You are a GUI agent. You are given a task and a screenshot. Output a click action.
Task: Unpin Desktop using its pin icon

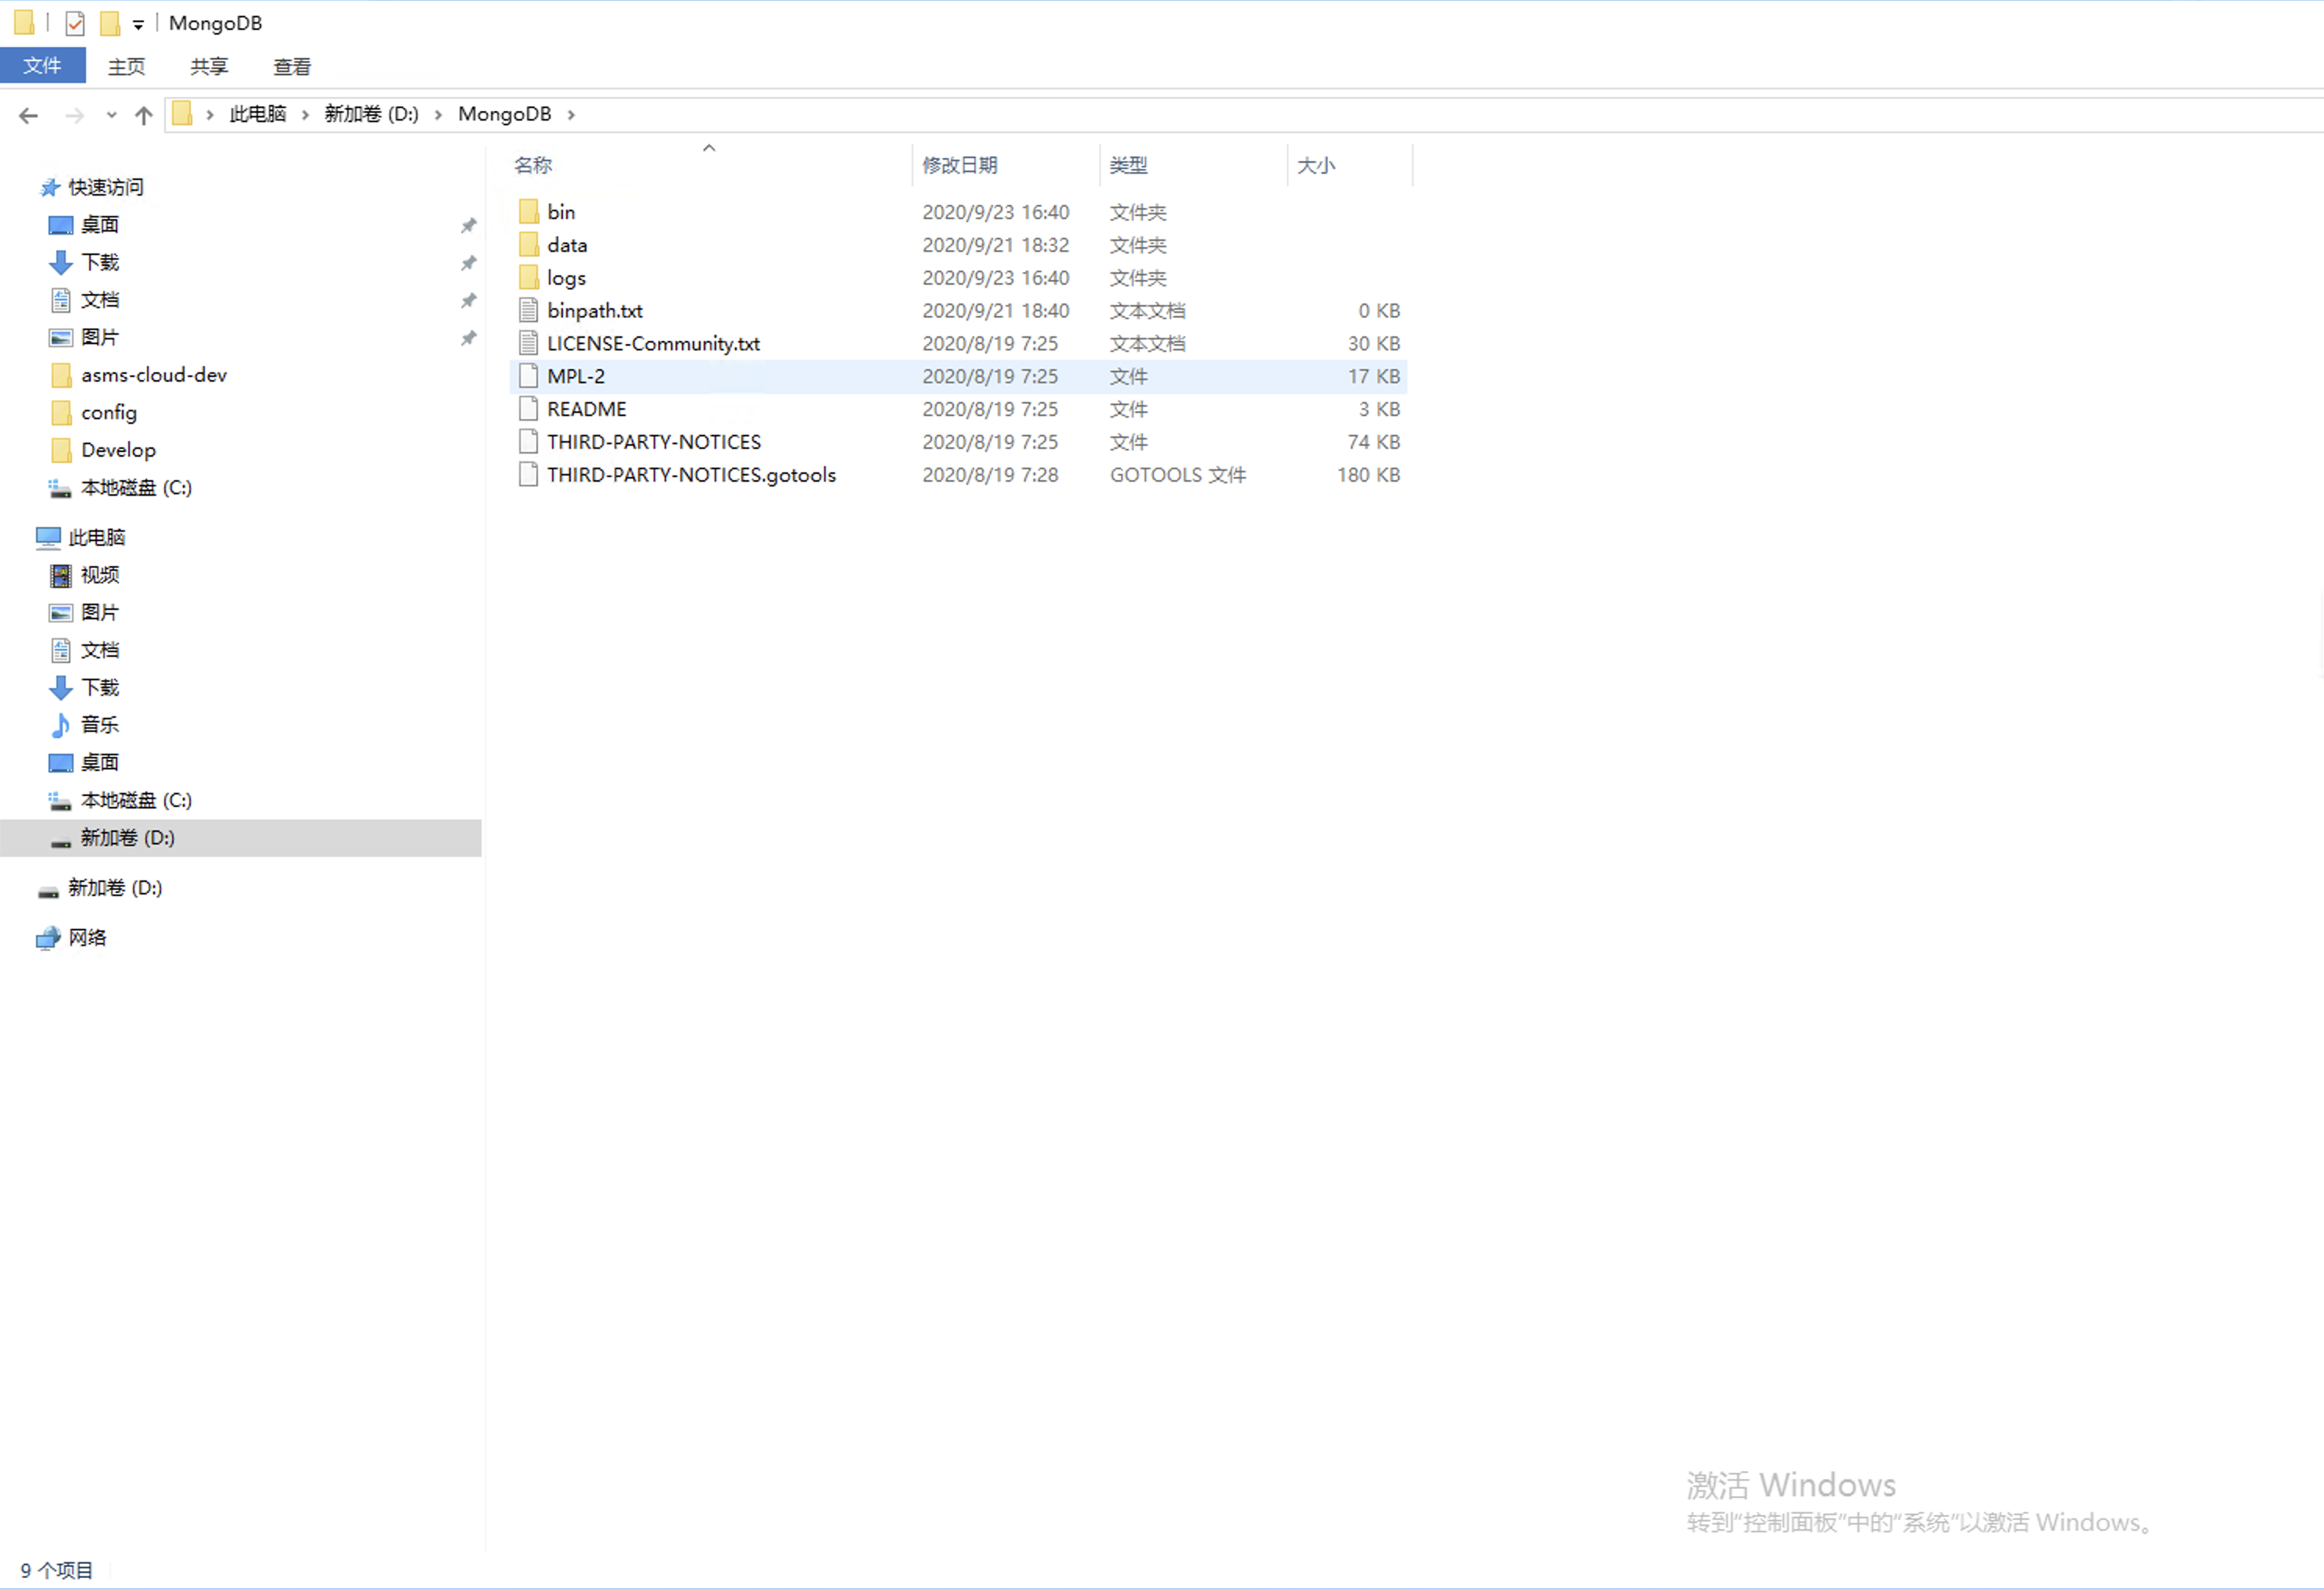pyautogui.click(x=468, y=226)
